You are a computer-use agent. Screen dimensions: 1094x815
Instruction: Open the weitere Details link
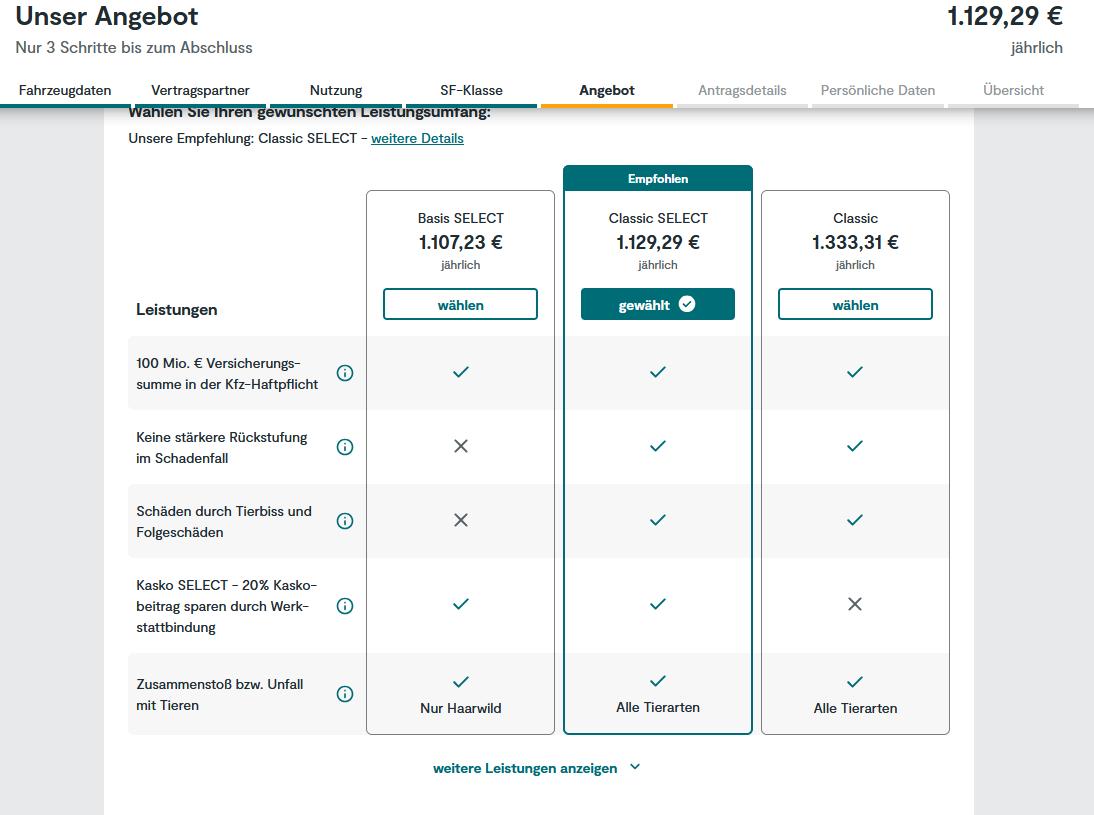[x=417, y=138]
